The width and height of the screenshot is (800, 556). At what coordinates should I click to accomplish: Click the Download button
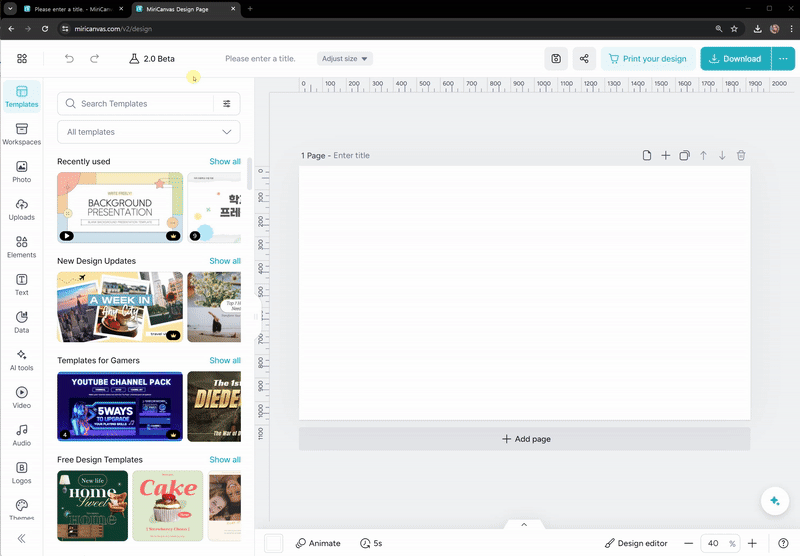tap(735, 59)
